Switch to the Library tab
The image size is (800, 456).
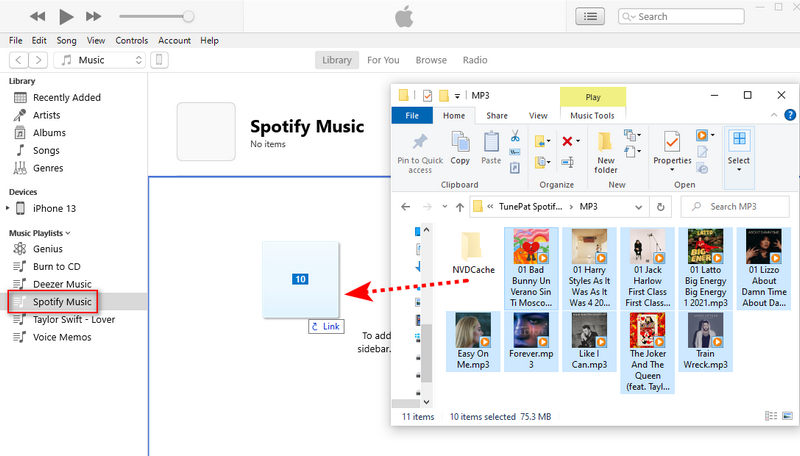click(337, 60)
